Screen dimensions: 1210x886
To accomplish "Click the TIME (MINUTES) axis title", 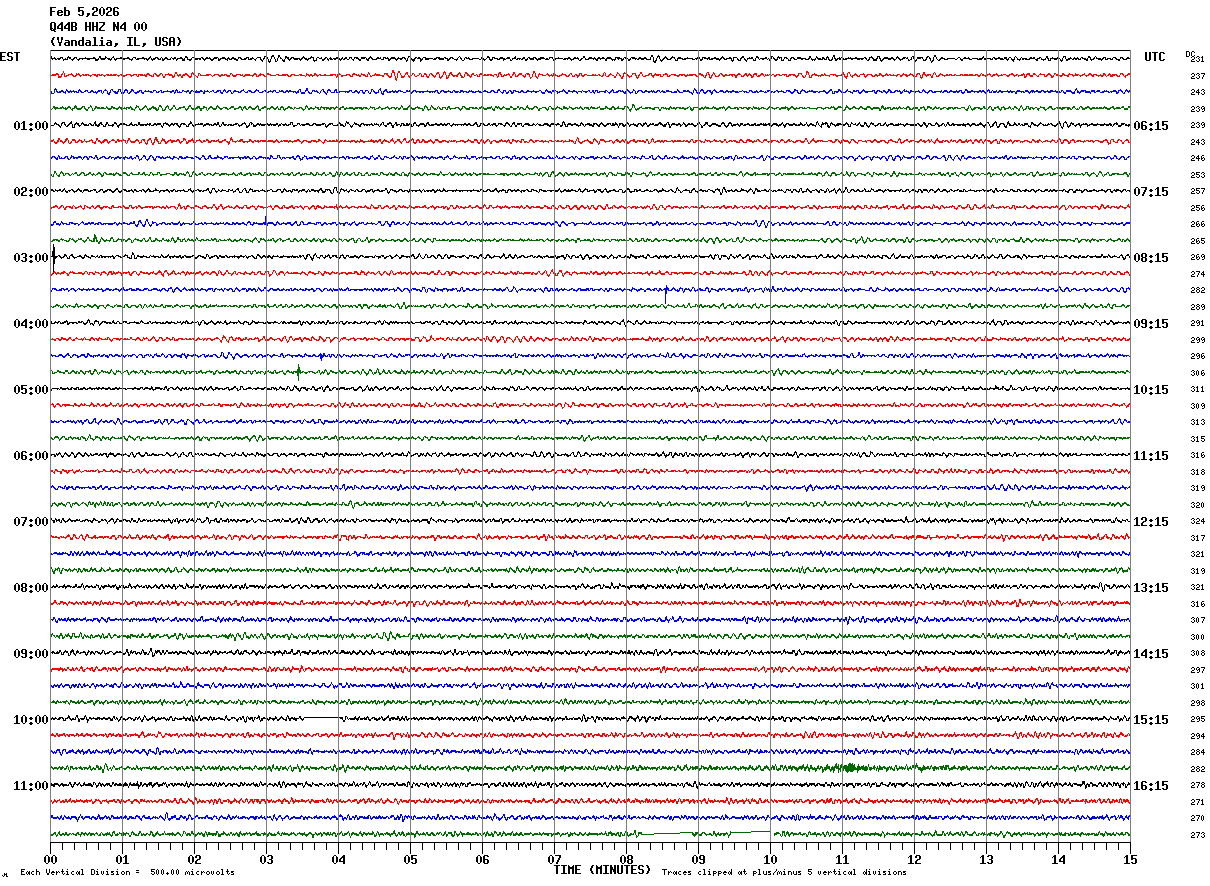I will (x=602, y=870).
